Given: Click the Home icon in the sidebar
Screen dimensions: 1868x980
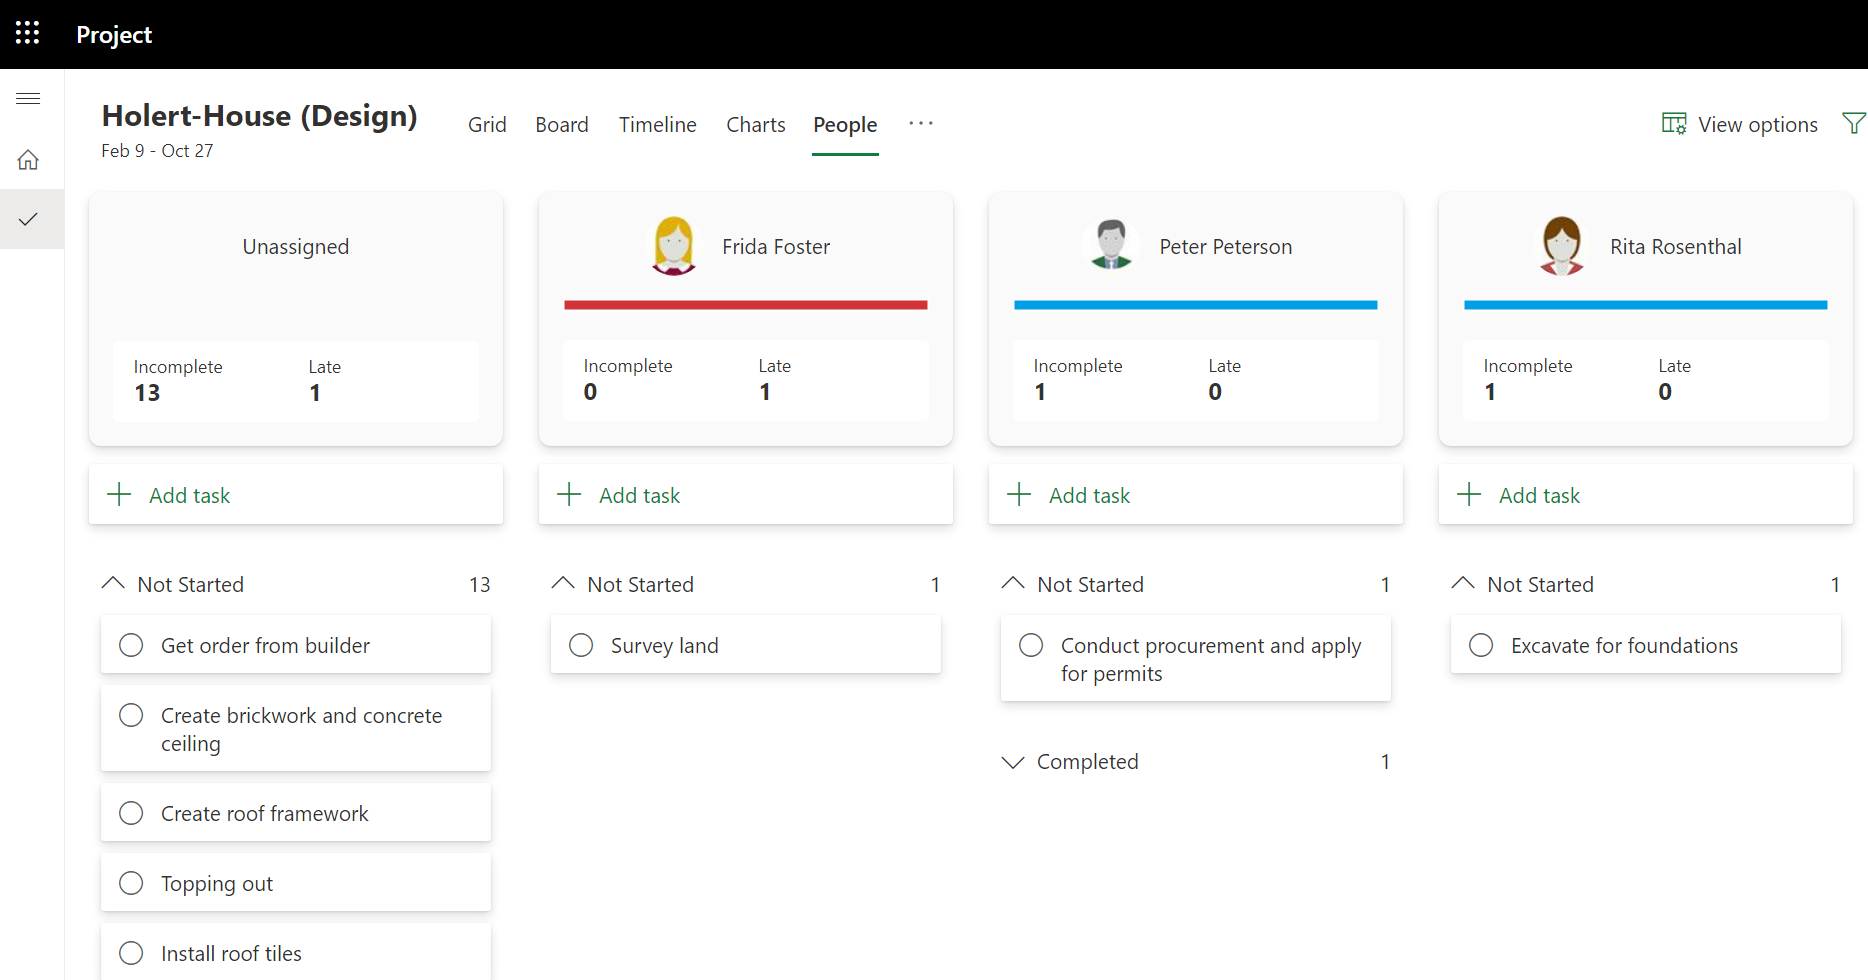Looking at the screenshot, I should (28, 159).
